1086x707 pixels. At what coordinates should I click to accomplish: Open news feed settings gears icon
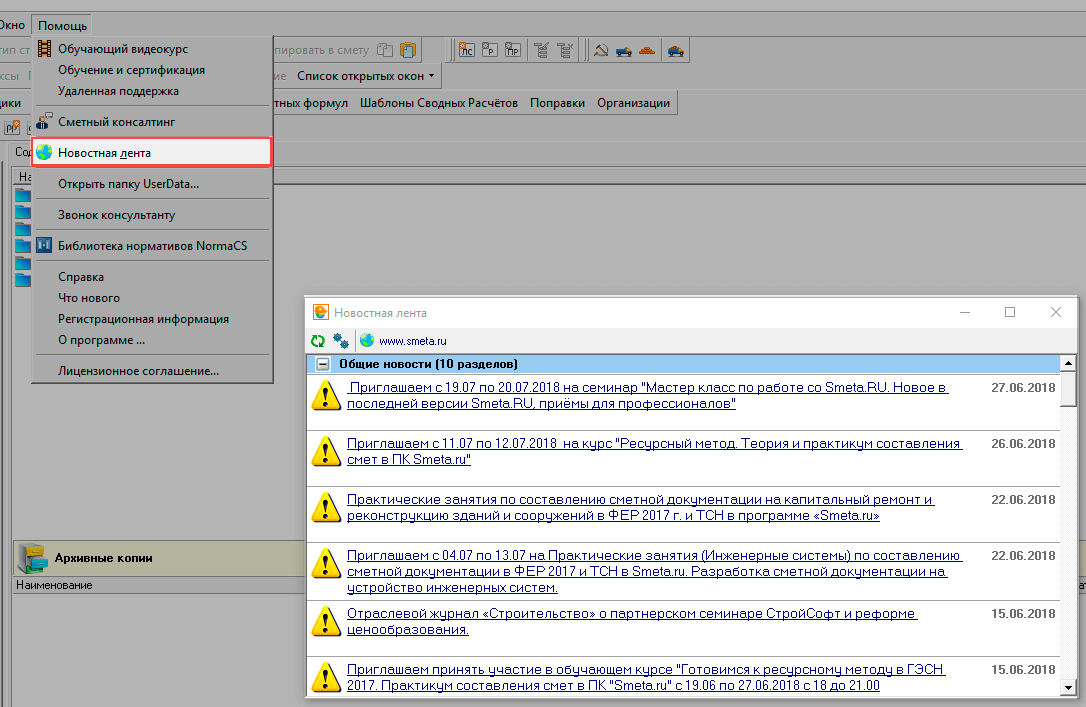click(341, 341)
